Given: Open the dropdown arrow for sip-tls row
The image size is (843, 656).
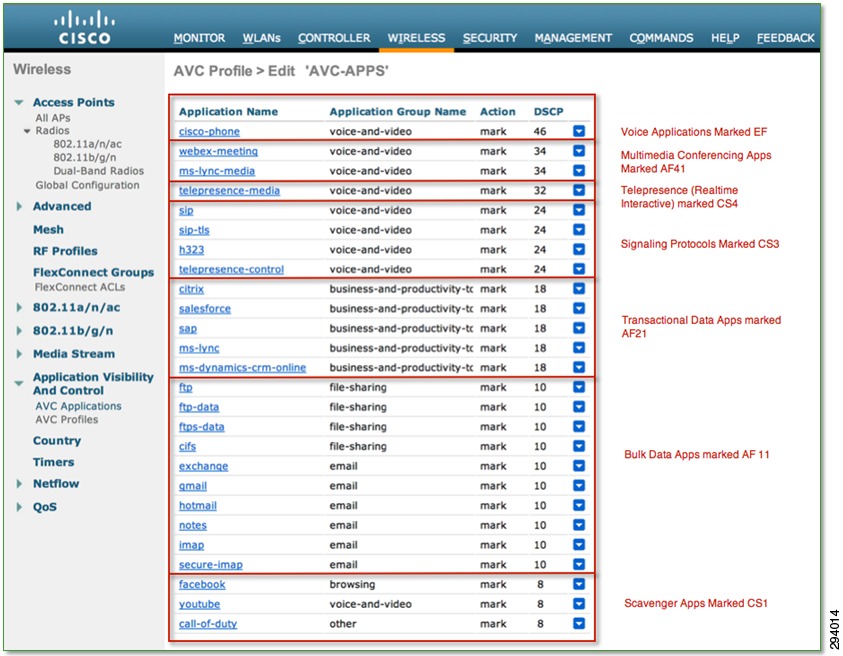Looking at the screenshot, I should [x=579, y=230].
